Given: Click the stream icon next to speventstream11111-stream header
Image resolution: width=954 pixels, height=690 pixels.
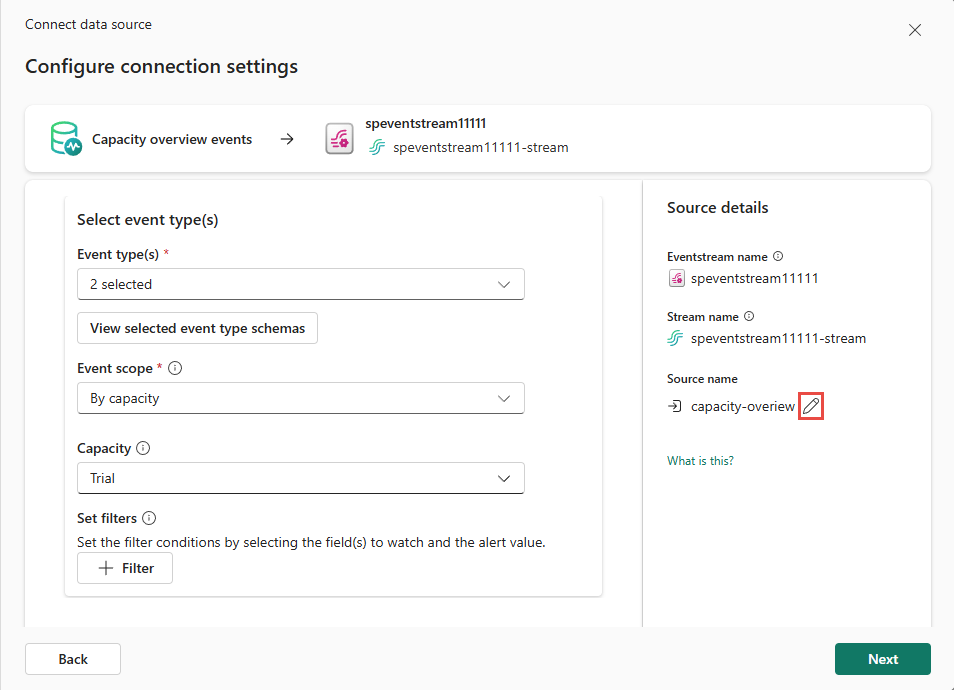Looking at the screenshot, I should tap(377, 148).
